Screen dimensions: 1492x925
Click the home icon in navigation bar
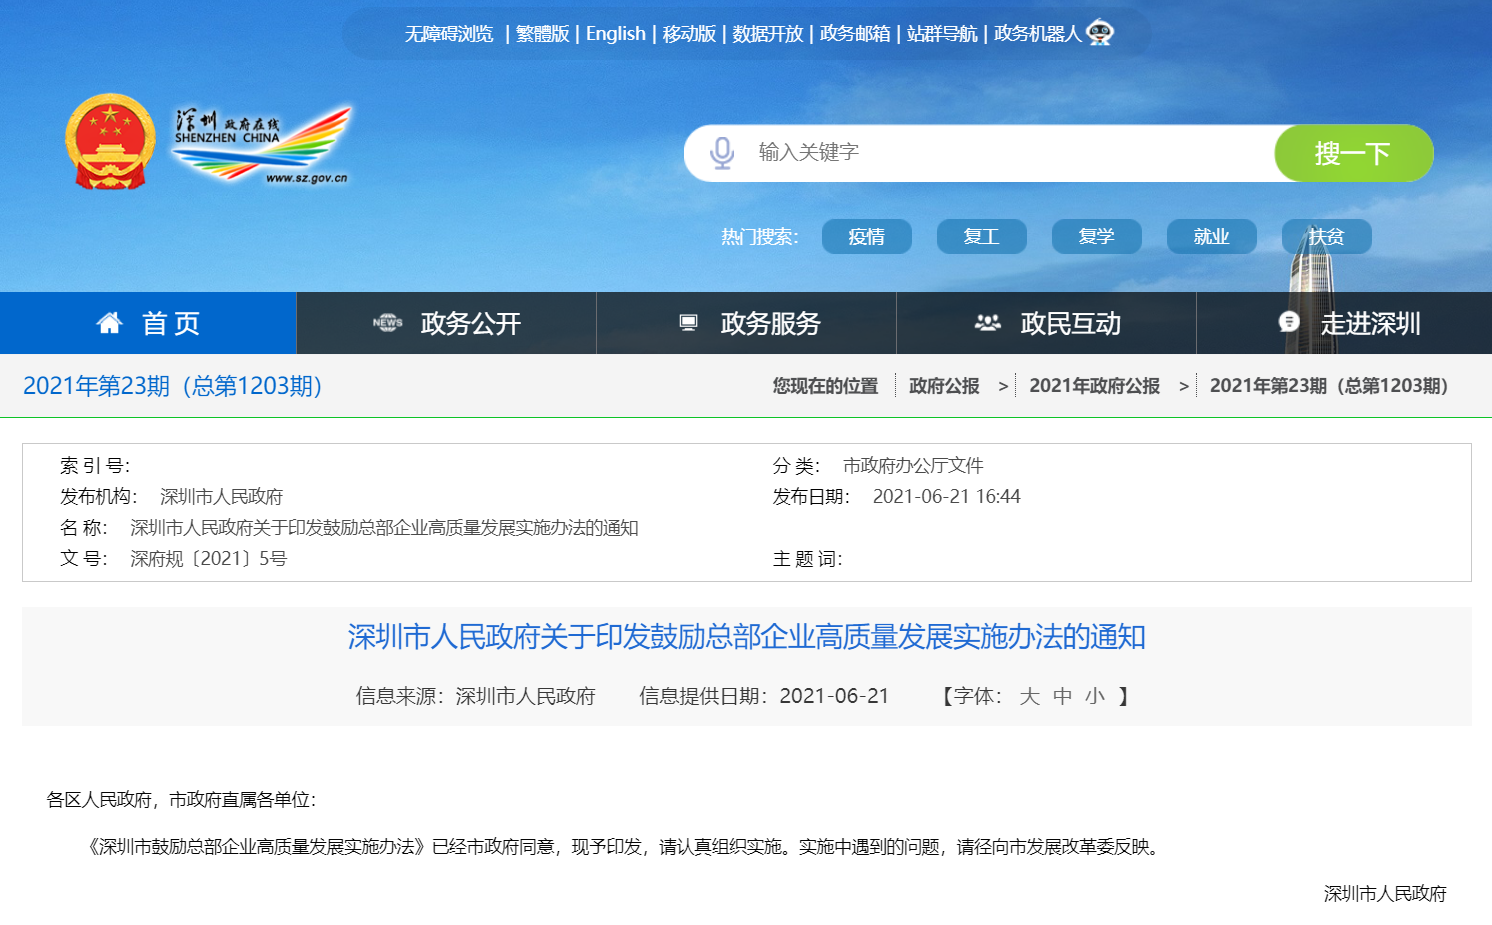click(x=109, y=323)
